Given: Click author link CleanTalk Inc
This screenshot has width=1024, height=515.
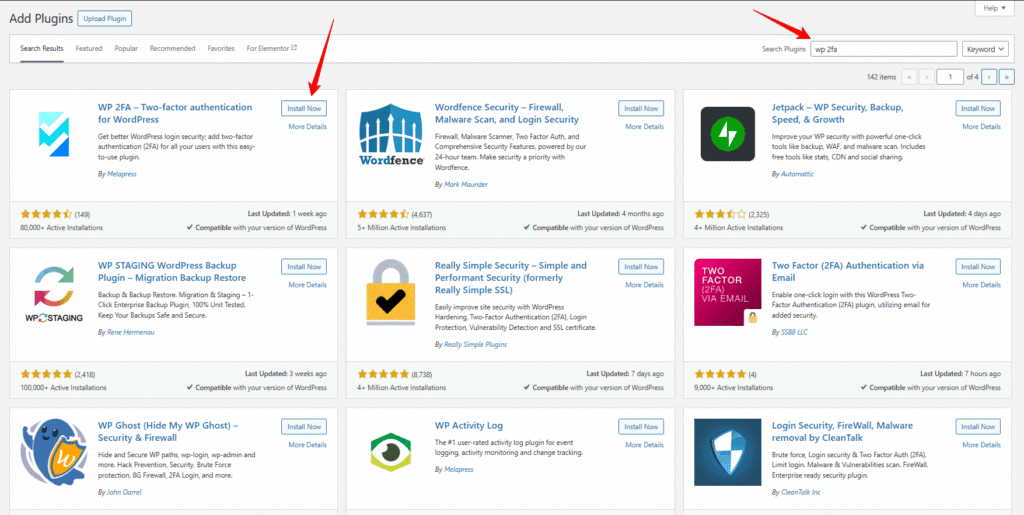Looking at the screenshot, I should point(801,492).
